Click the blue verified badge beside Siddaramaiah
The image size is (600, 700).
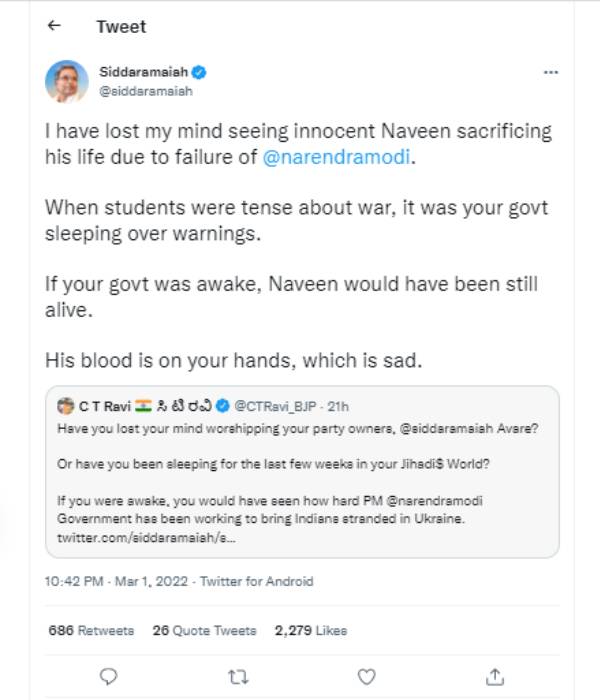pyautogui.click(x=200, y=72)
